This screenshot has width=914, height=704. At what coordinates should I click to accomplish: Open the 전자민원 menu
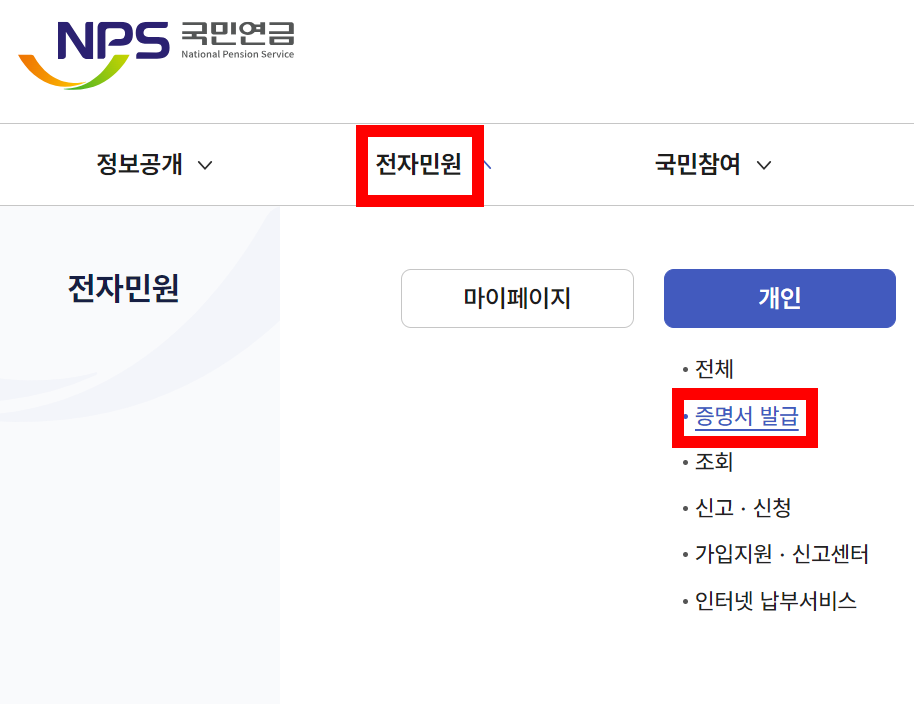point(419,164)
